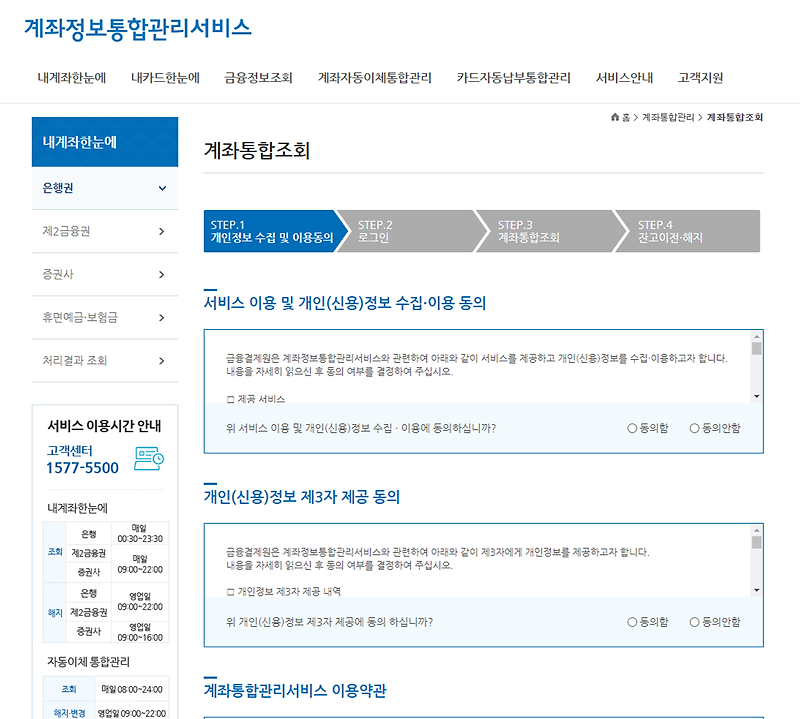Click the 영업일 09:00~16:00 hours cell
Image resolution: width=800 pixels, height=719 pixels.
pyautogui.click(x=140, y=632)
